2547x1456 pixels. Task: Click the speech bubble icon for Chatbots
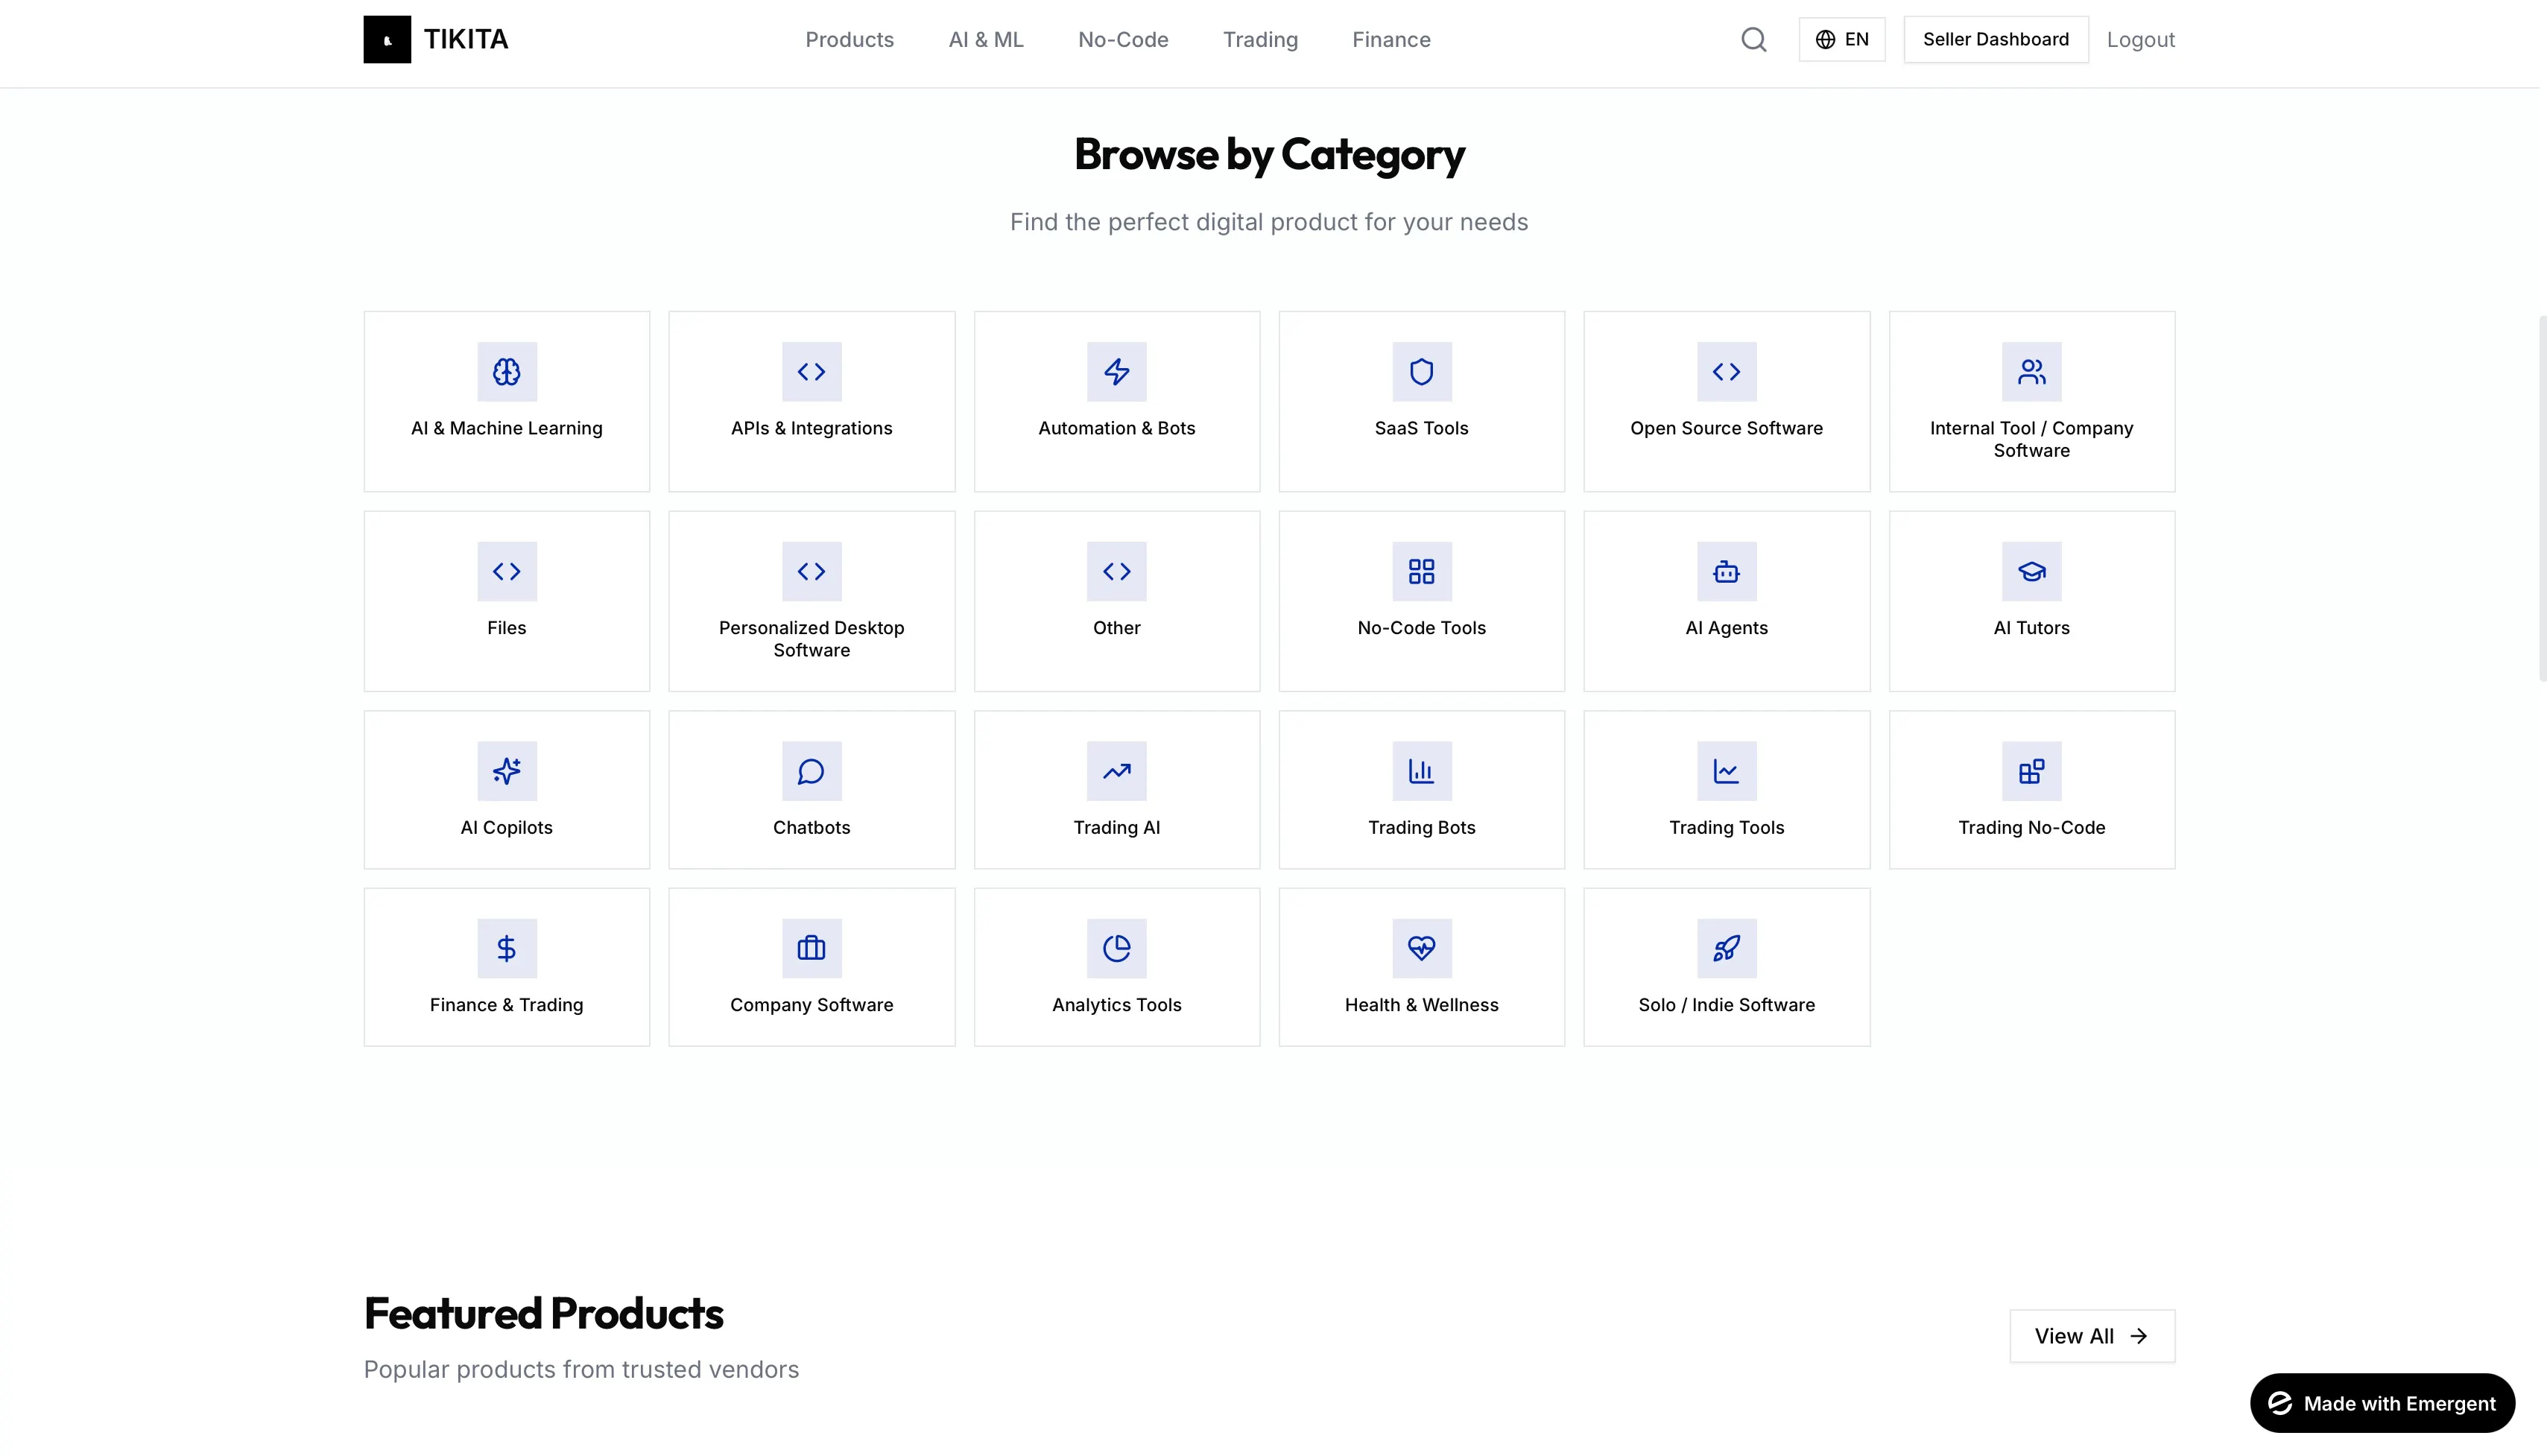point(811,771)
